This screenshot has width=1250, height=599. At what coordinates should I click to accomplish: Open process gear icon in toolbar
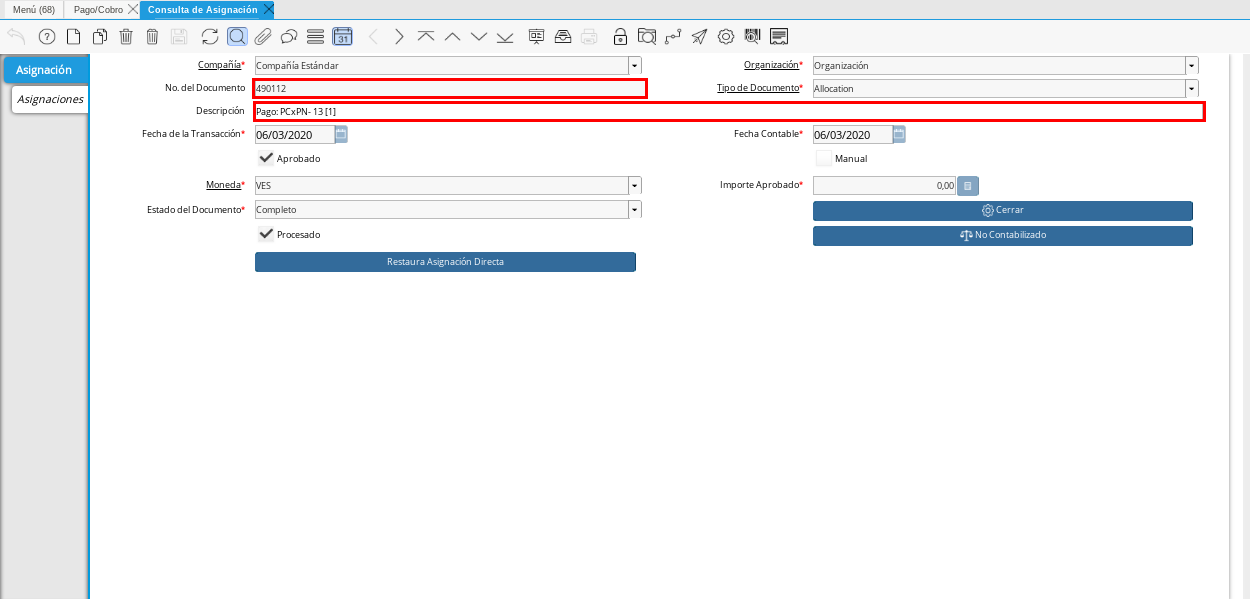click(x=726, y=37)
